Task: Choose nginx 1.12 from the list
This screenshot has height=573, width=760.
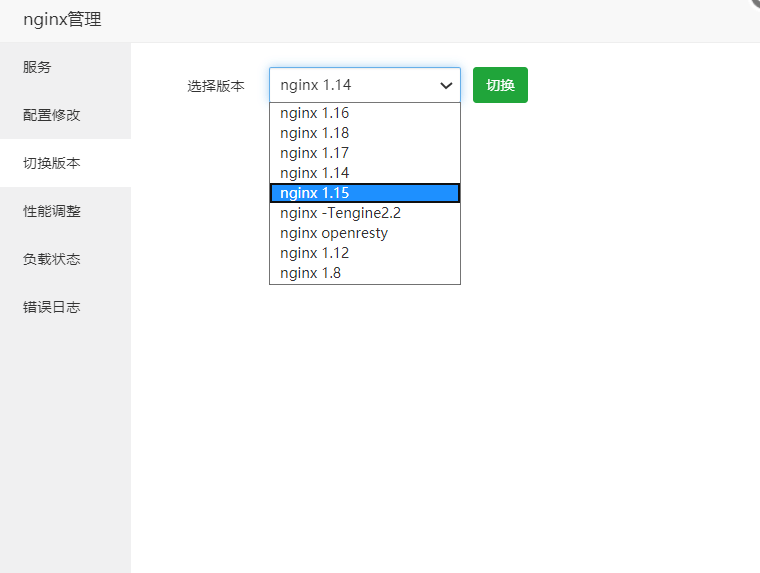Action: point(364,253)
